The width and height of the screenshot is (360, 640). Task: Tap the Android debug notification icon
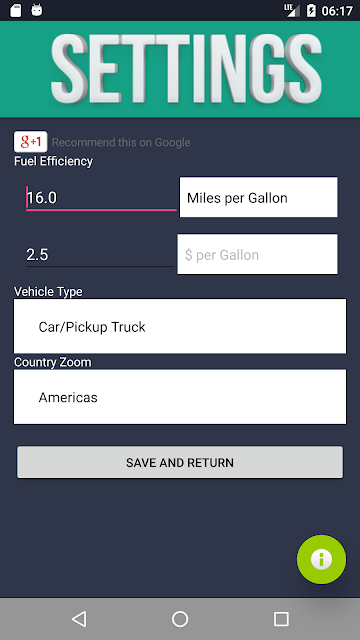[37, 11]
